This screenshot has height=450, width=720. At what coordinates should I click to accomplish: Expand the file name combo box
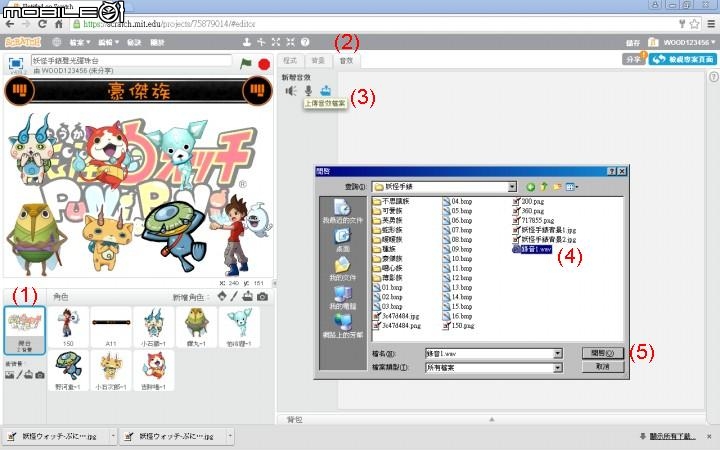(557, 354)
